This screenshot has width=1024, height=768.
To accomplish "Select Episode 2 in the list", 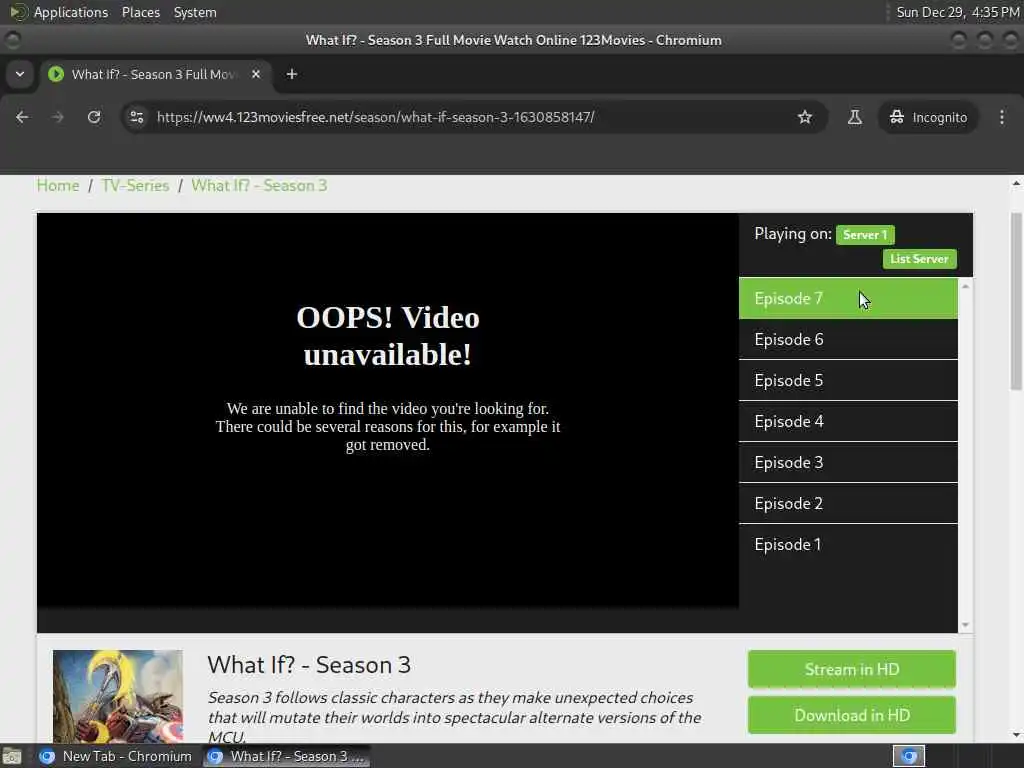I will click(848, 504).
